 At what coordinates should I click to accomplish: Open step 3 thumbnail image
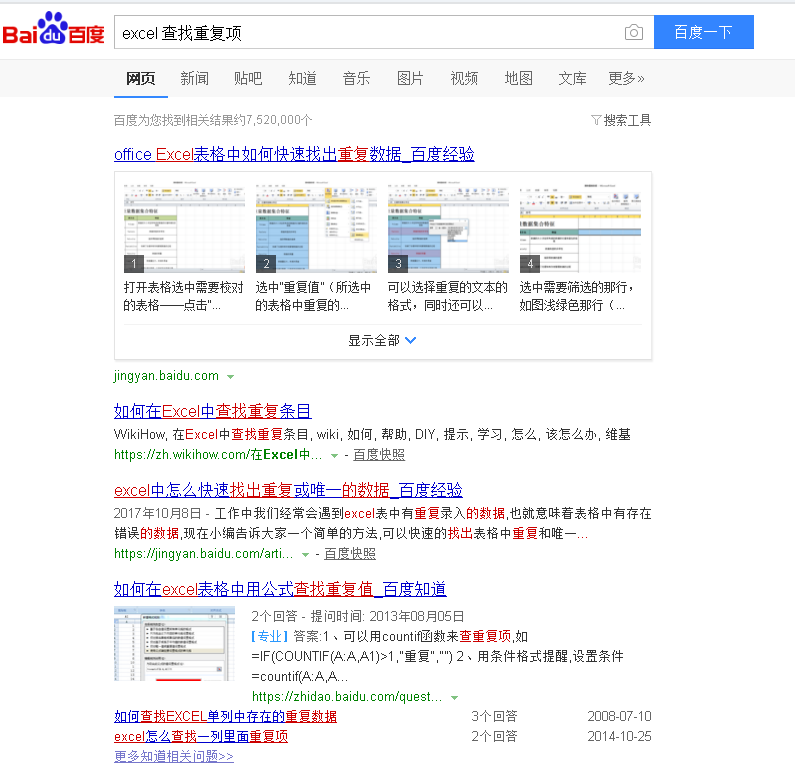click(x=448, y=227)
